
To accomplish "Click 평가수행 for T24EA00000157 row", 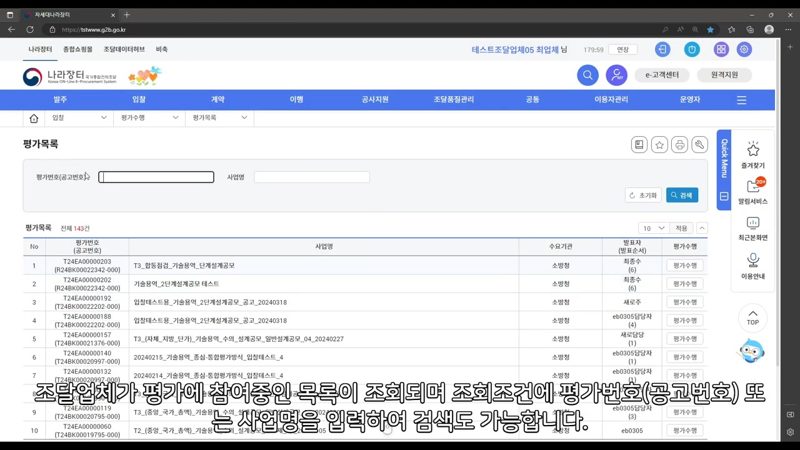I will (x=685, y=339).
